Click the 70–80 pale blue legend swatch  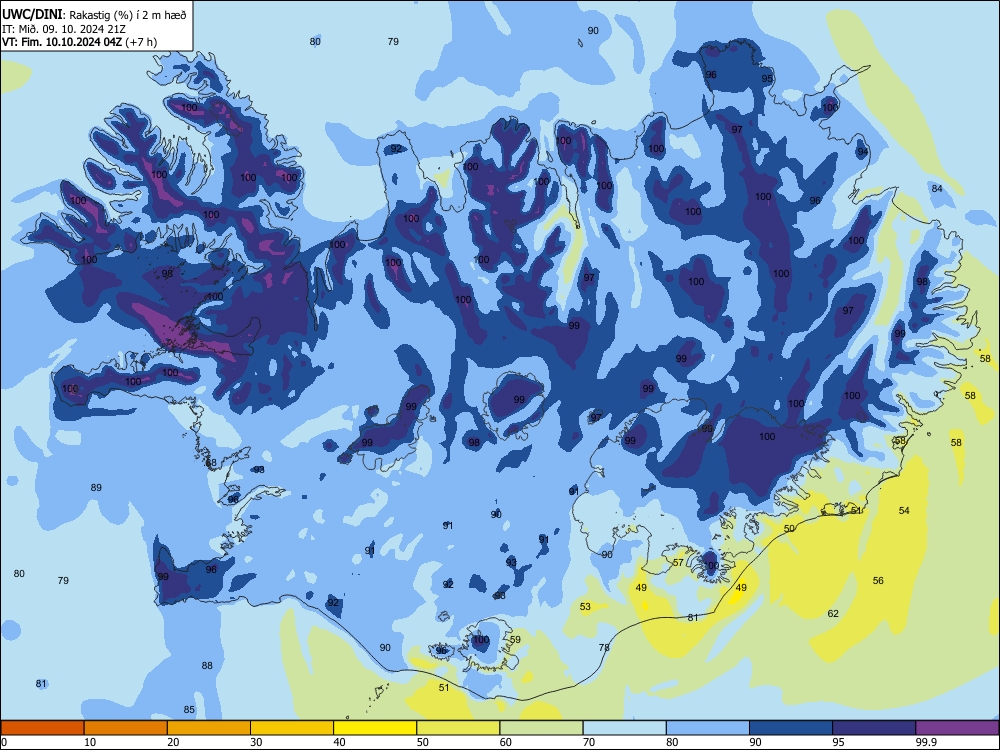pyautogui.click(x=624, y=728)
